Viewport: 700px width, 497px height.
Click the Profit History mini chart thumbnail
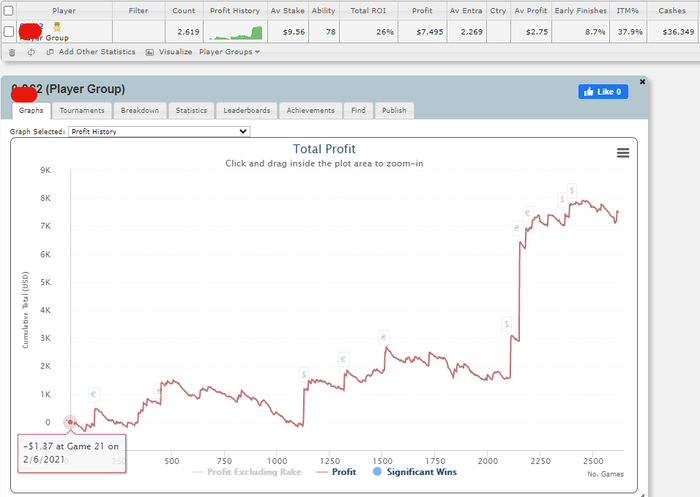(x=235, y=33)
